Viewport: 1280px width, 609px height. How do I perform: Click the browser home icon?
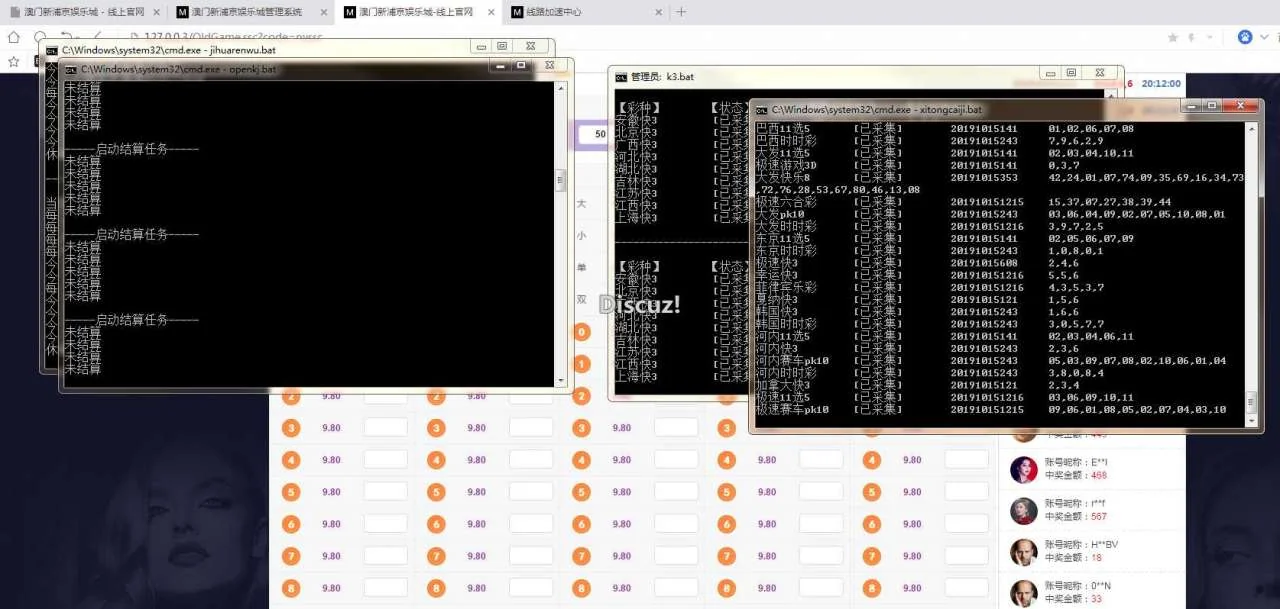click(13, 37)
